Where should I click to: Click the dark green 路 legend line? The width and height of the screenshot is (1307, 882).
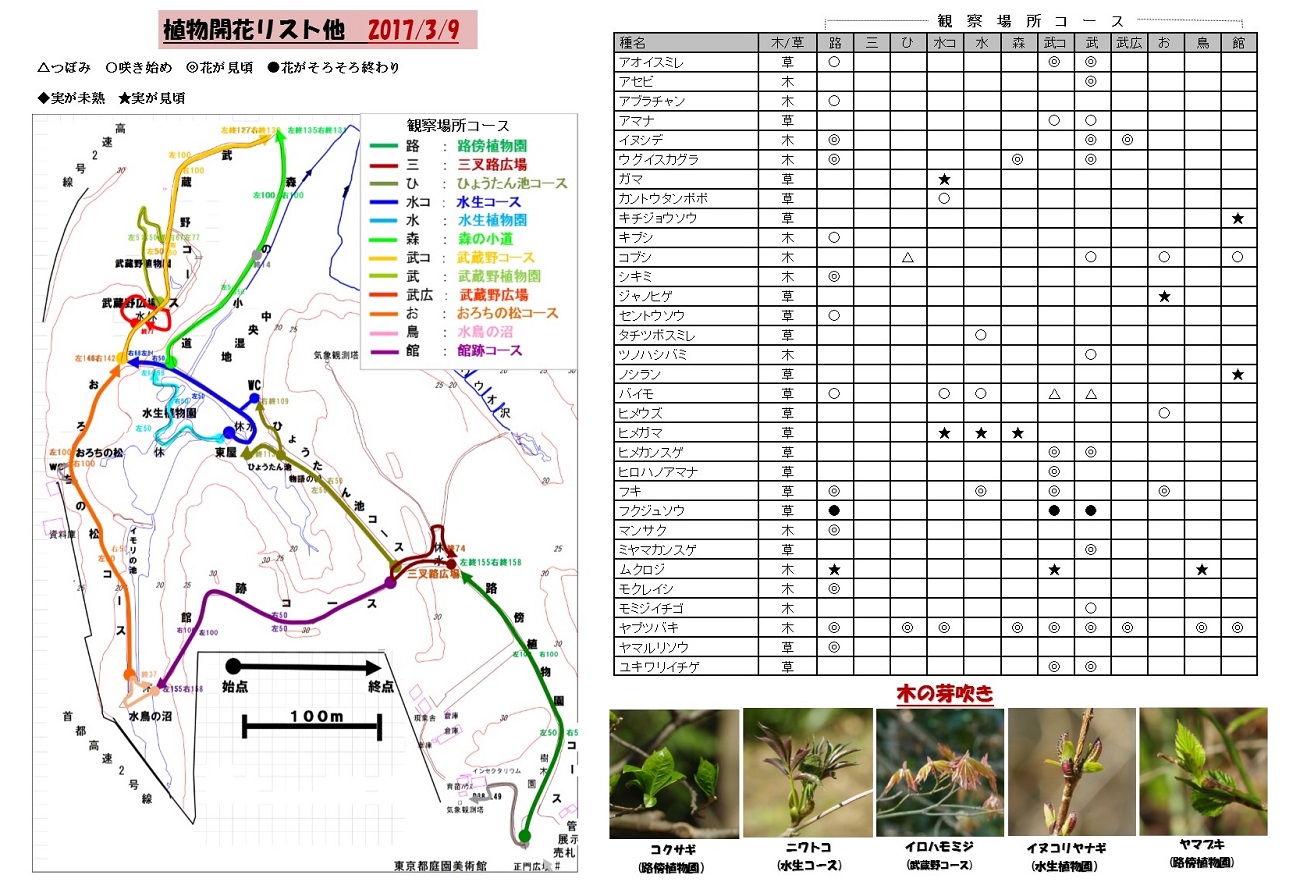tap(385, 146)
